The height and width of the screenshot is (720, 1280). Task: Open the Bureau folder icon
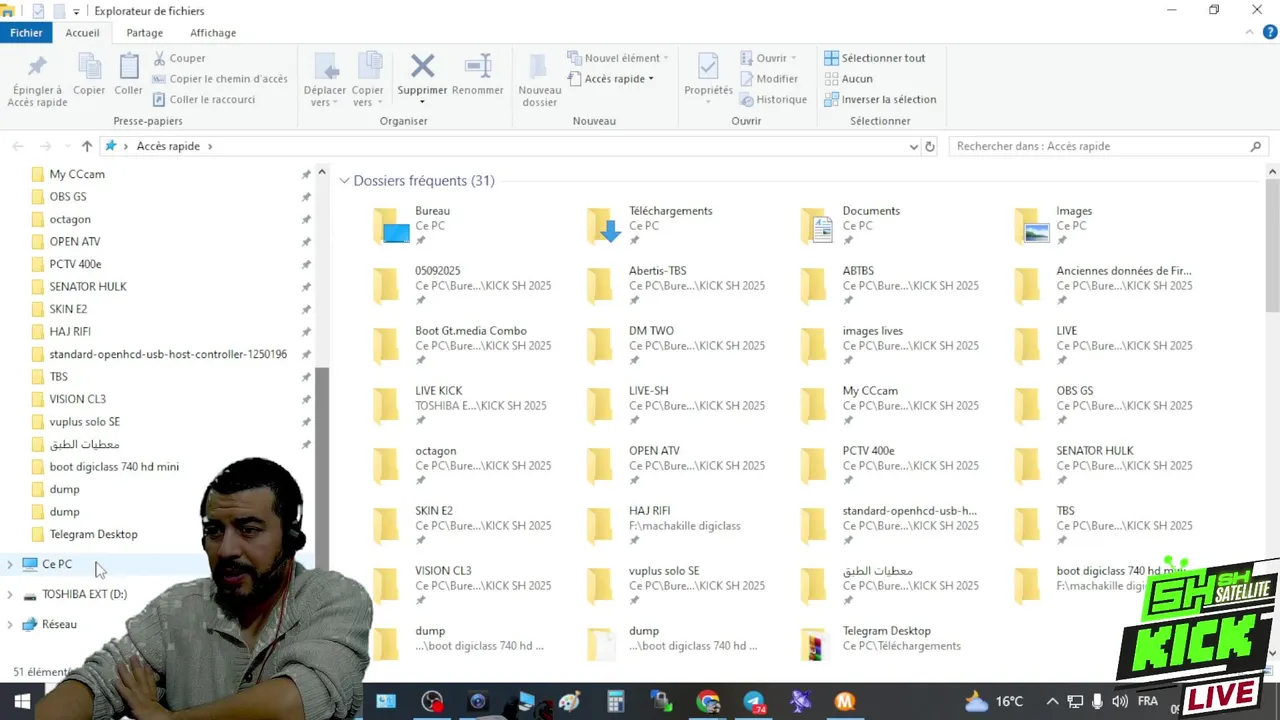[391, 226]
